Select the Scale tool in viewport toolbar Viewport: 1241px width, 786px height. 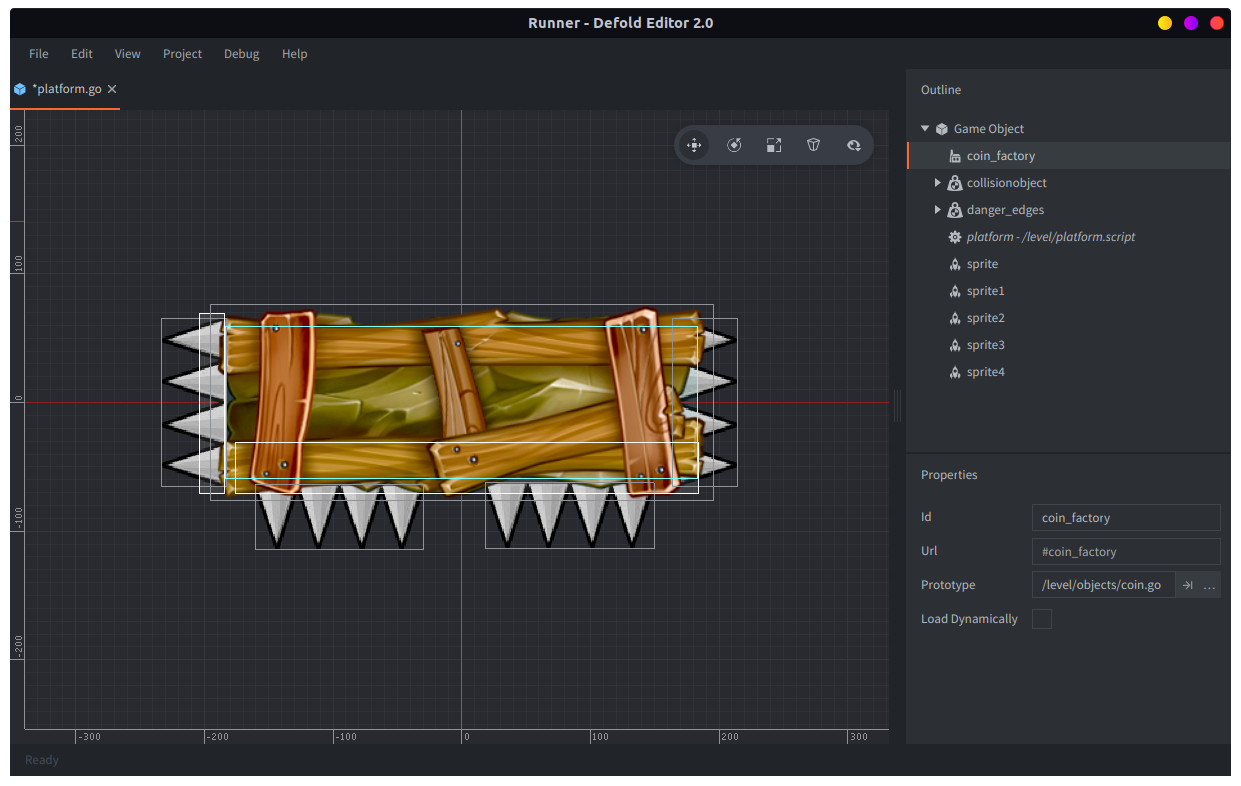[x=774, y=145]
